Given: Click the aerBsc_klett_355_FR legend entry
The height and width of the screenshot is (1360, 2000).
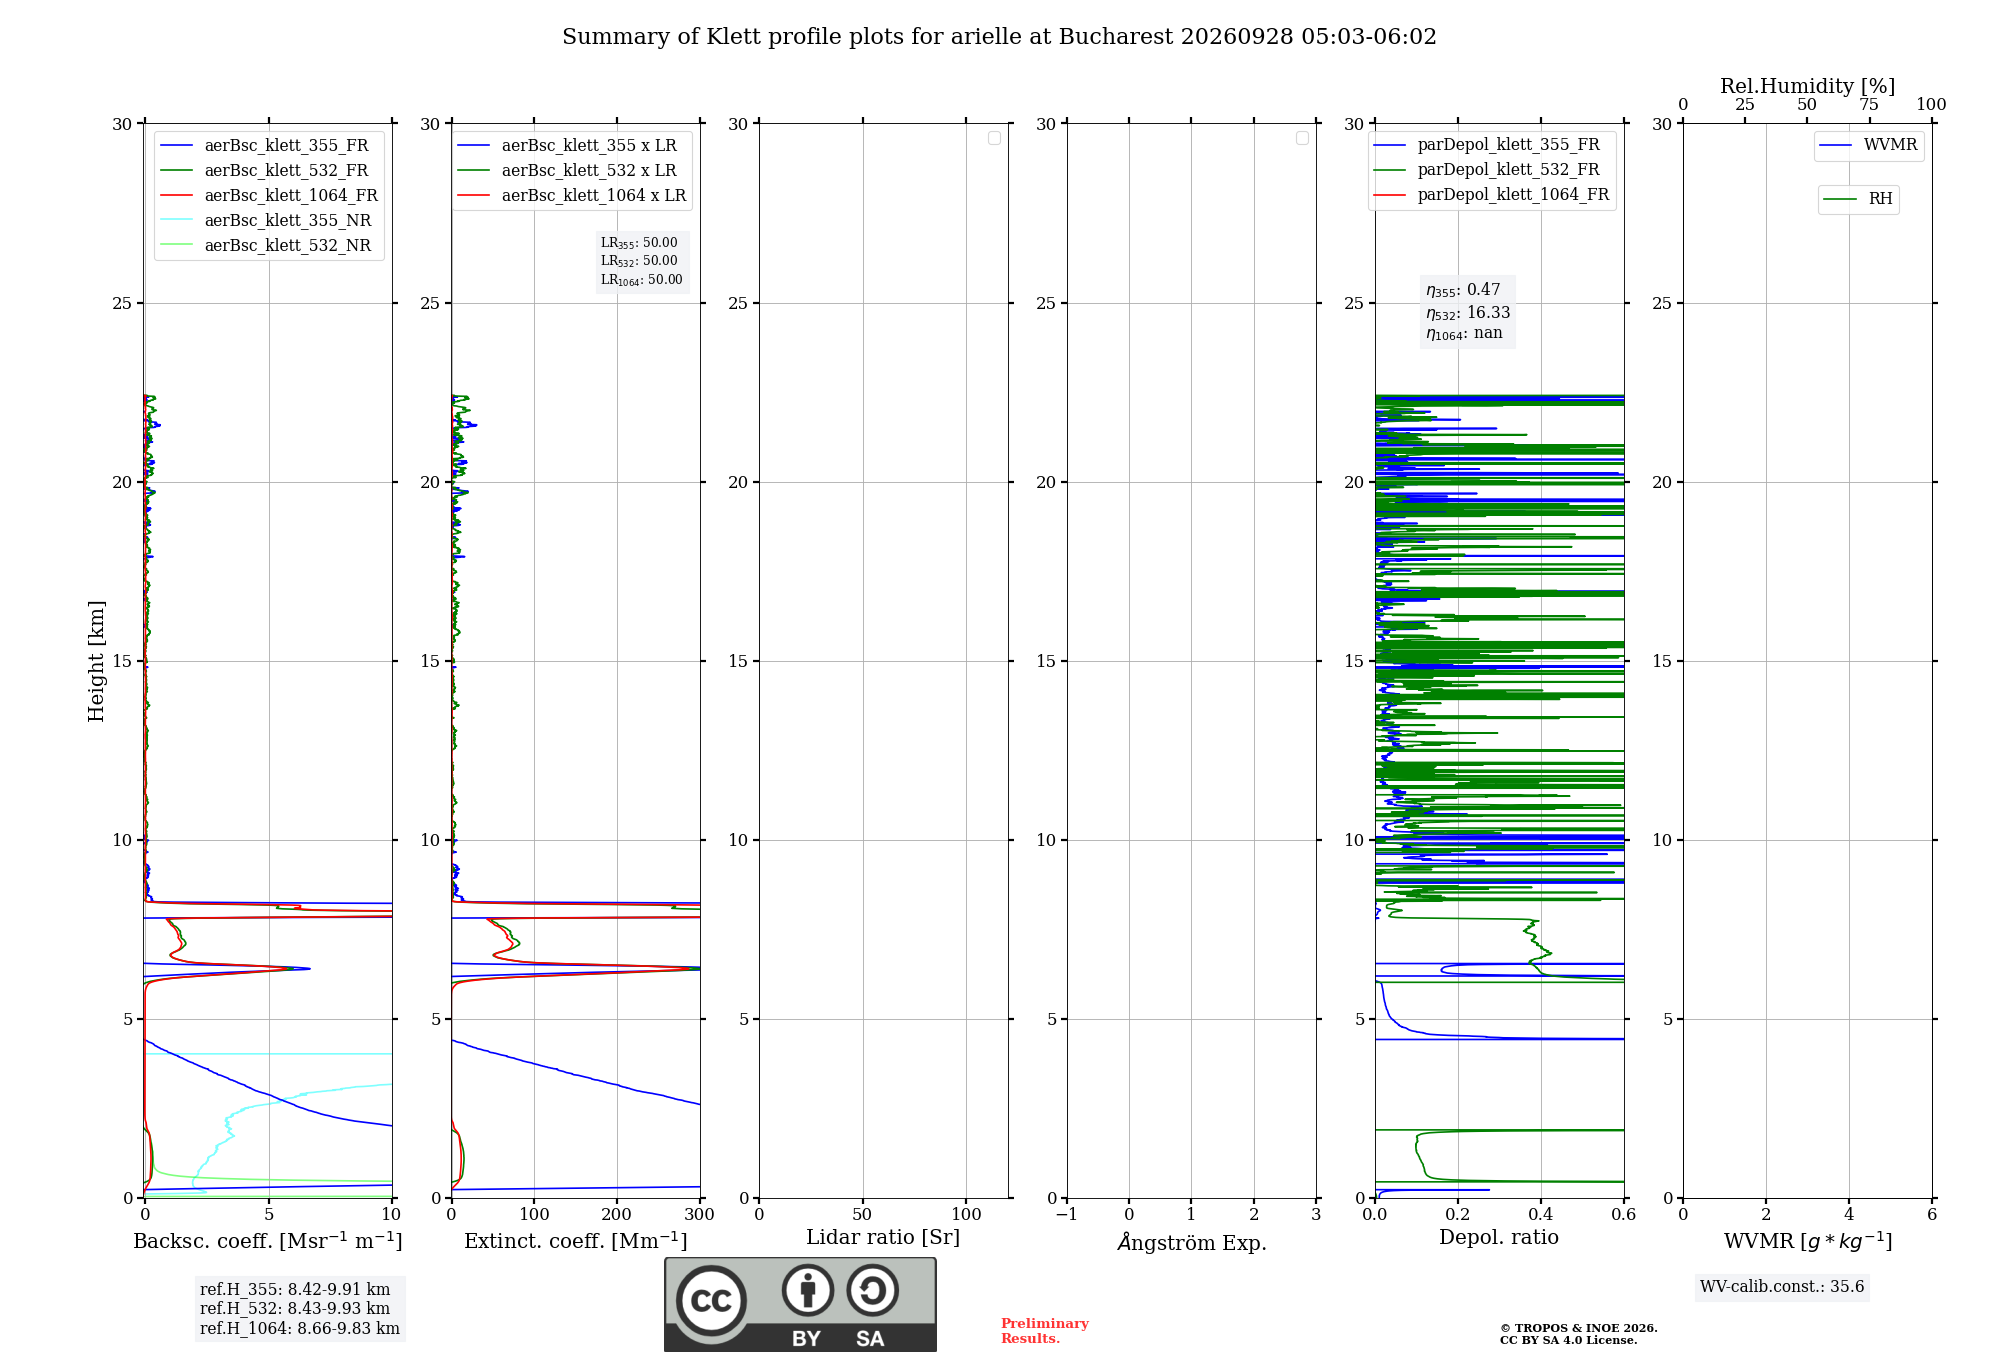Looking at the screenshot, I should point(265,146).
